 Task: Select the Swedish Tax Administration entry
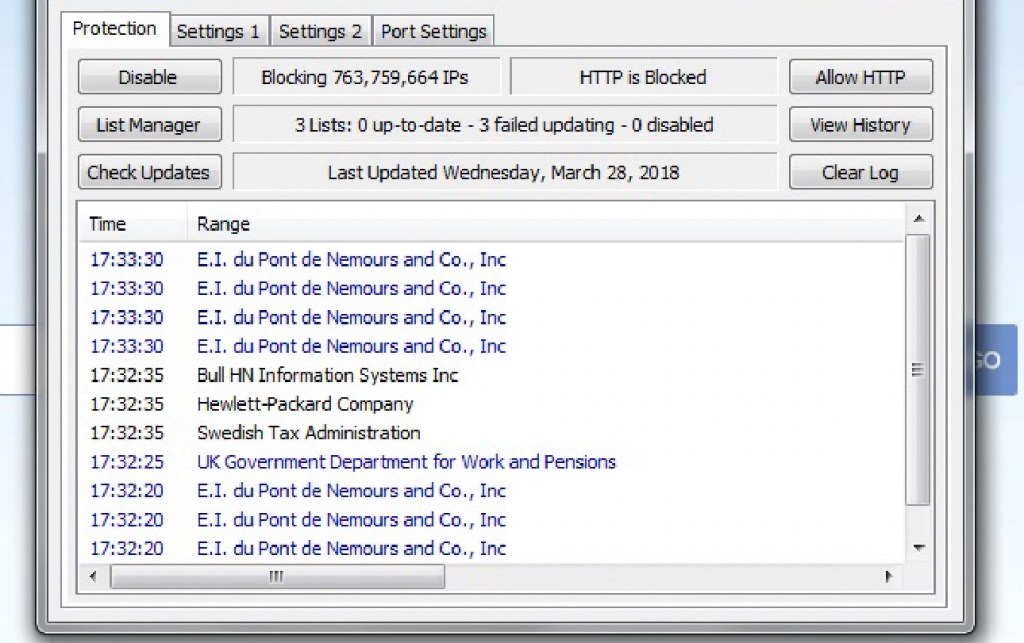(x=308, y=434)
